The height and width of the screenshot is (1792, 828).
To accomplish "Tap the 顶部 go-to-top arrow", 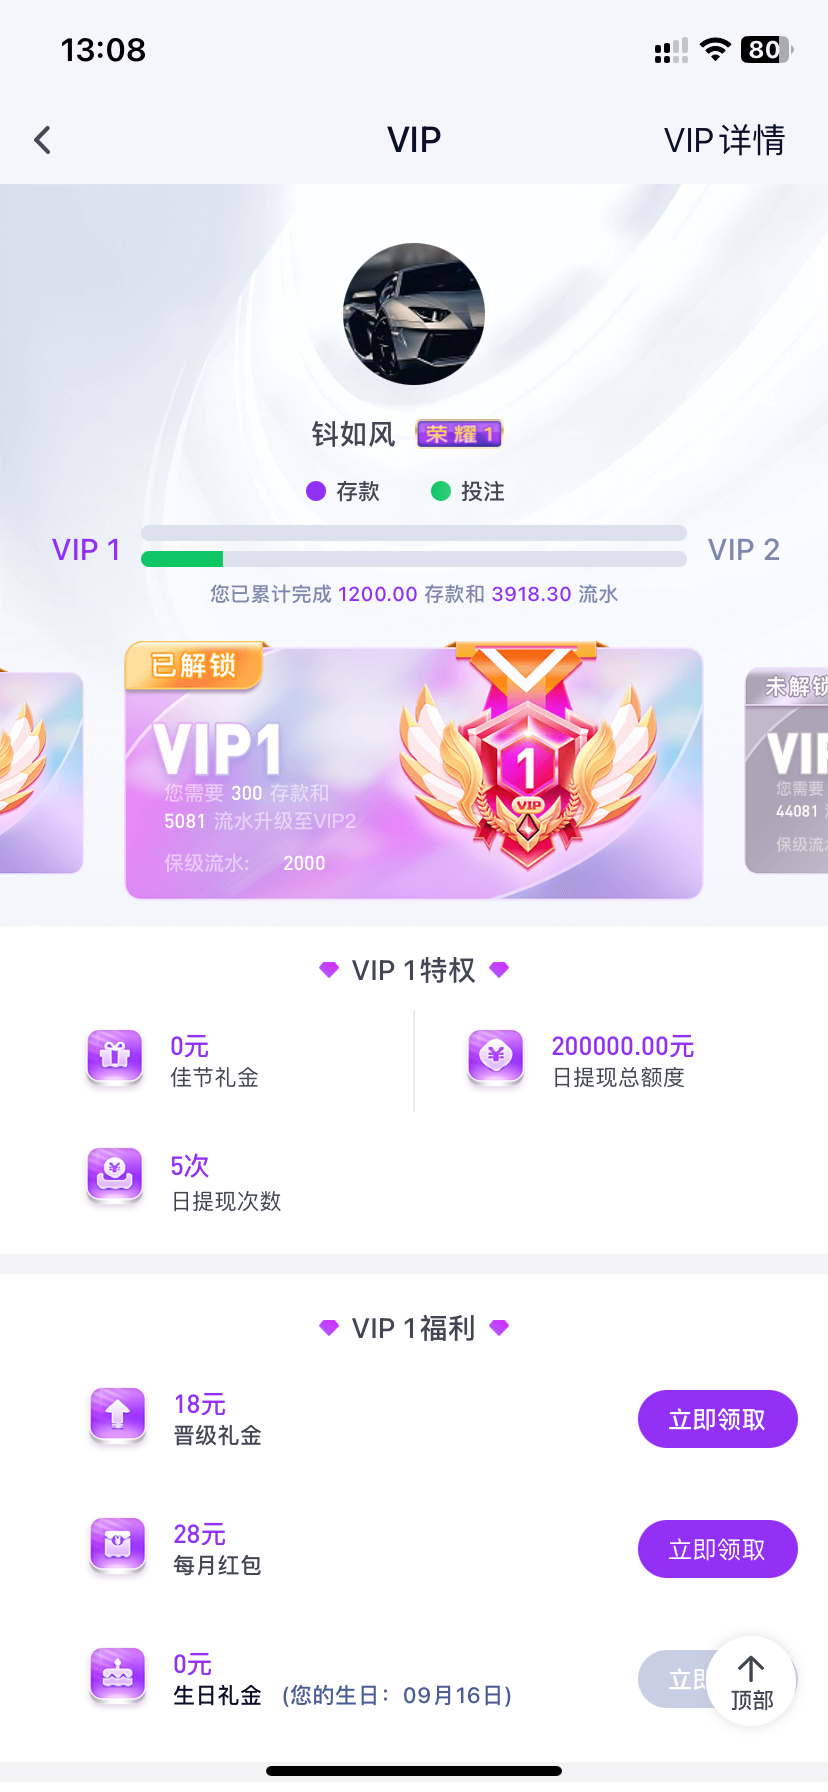I will (x=752, y=1681).
